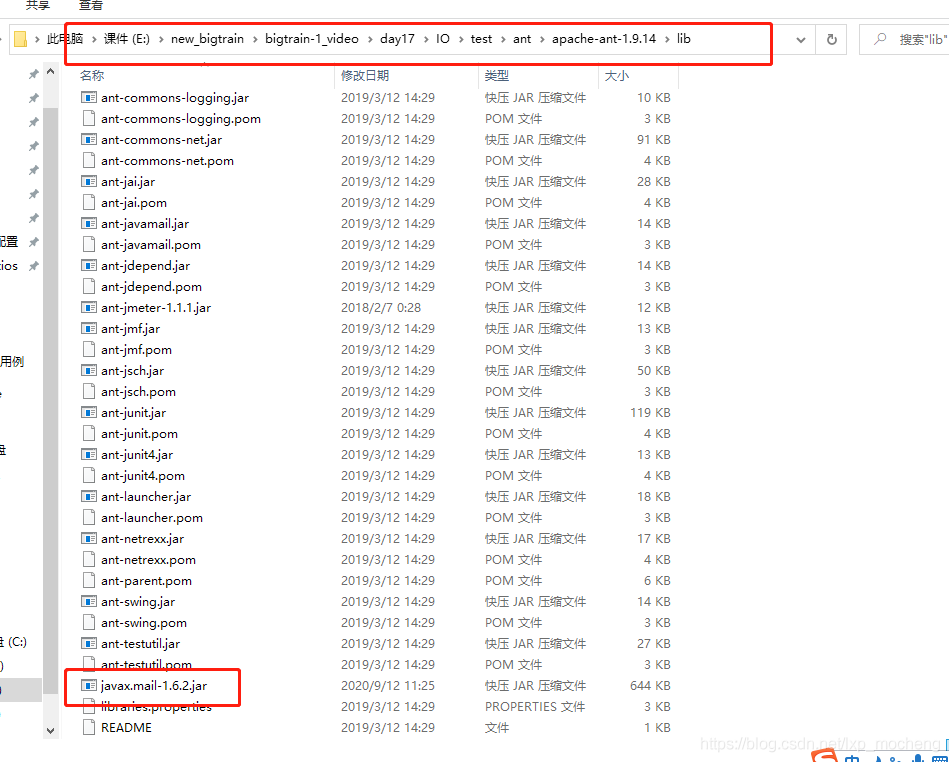Click the PROPERTIES 文件 type cell
949x762 pixels.
click(x=535, y=706)
